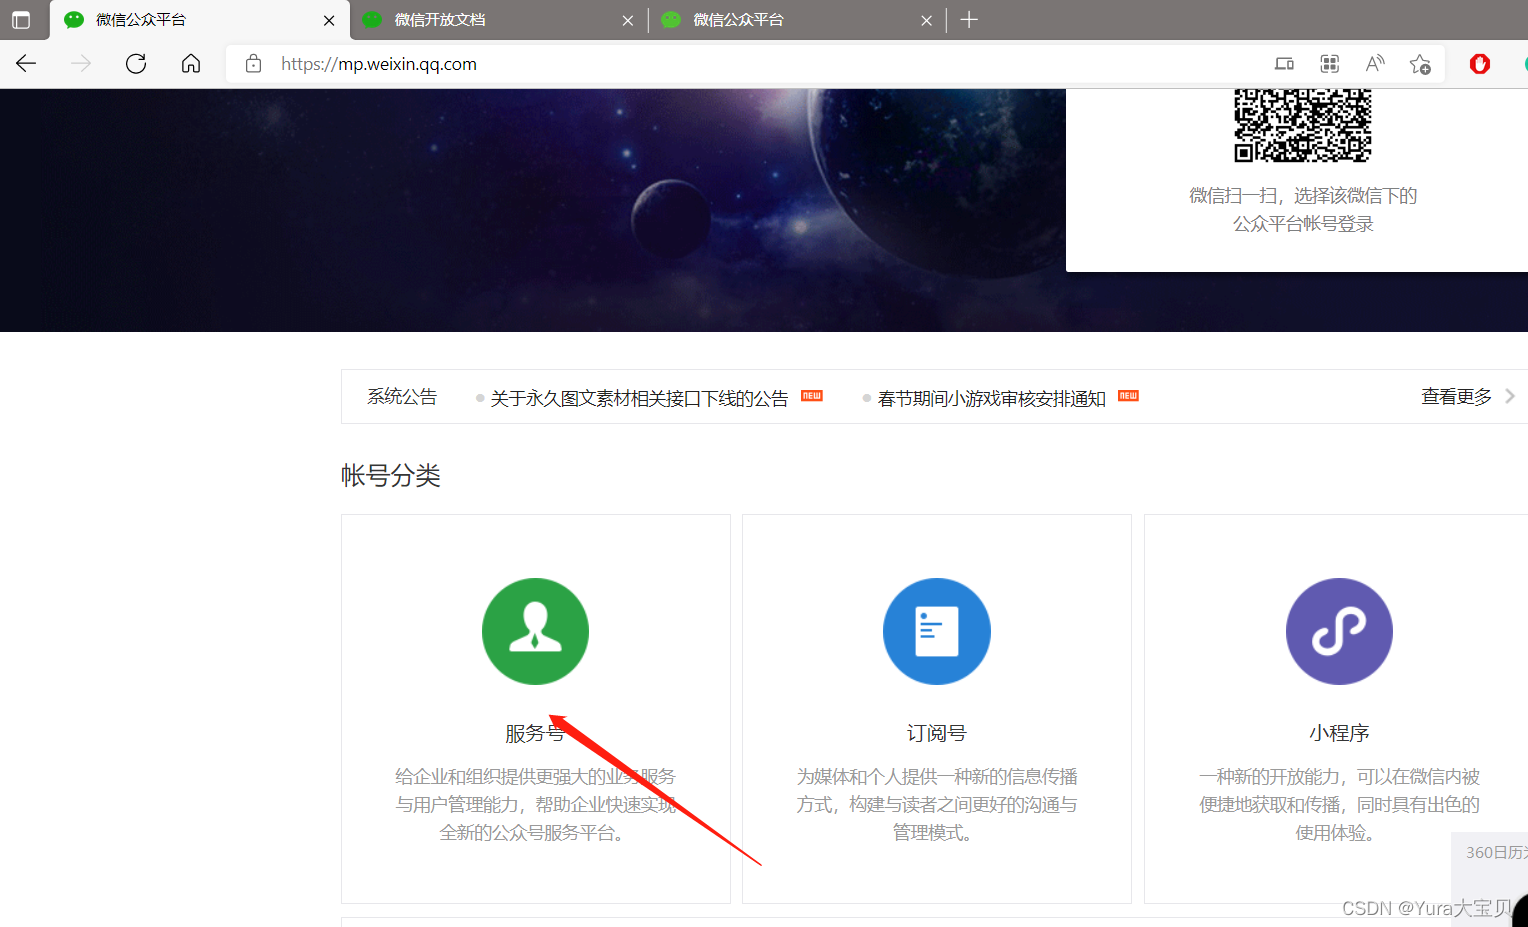This screenshot has width=1528, height=927.
Task: Select the first 微信公众平台 tab
Action: tap(199, 20)
